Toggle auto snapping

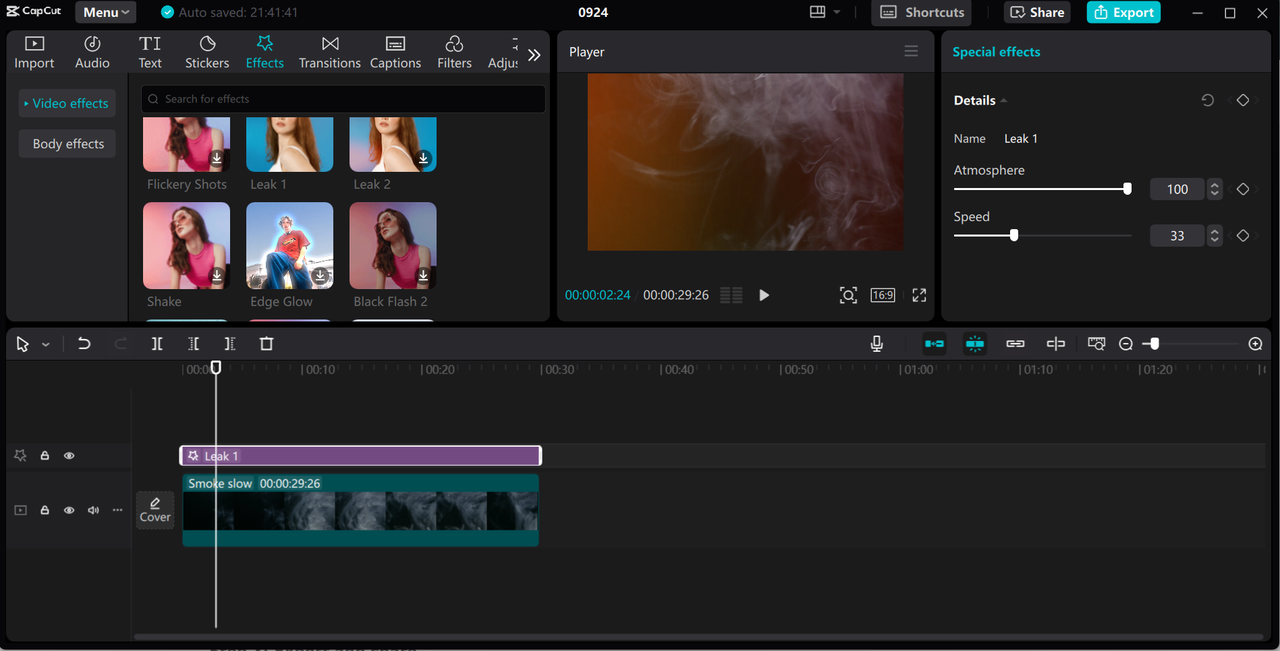pos(975,344)
